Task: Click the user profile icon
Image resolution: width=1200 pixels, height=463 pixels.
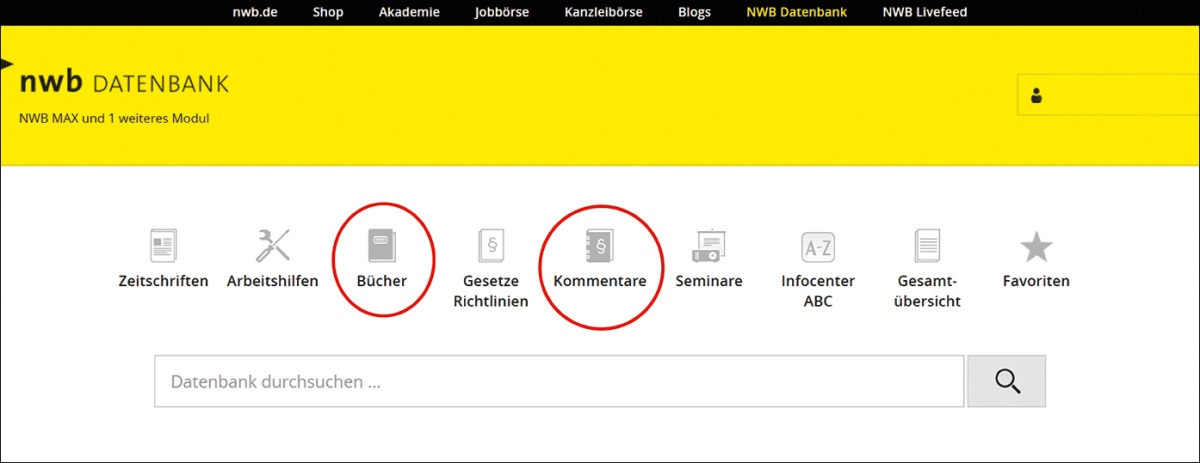Action: click(1036, 96)
